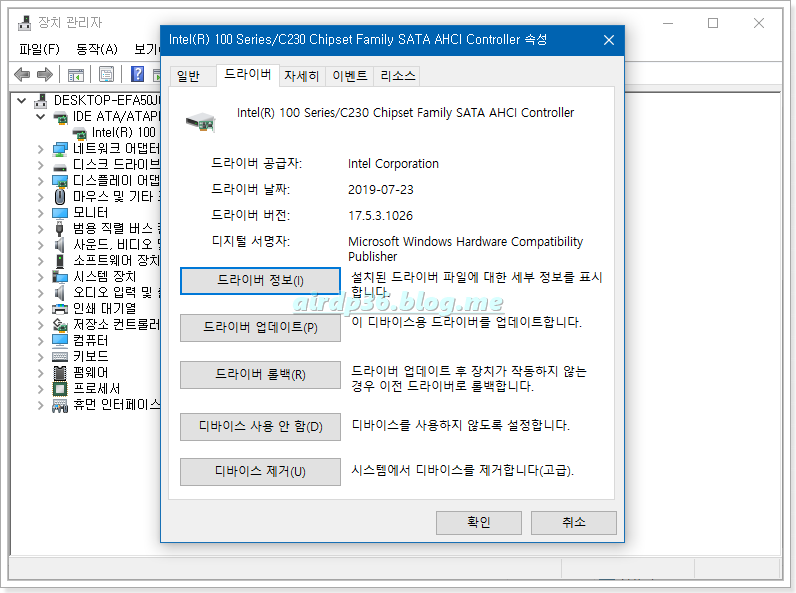The image size is (796, 593).
Task: Collapse the IDE ATA/ATAPI node
Action: [x=41, y=117]
